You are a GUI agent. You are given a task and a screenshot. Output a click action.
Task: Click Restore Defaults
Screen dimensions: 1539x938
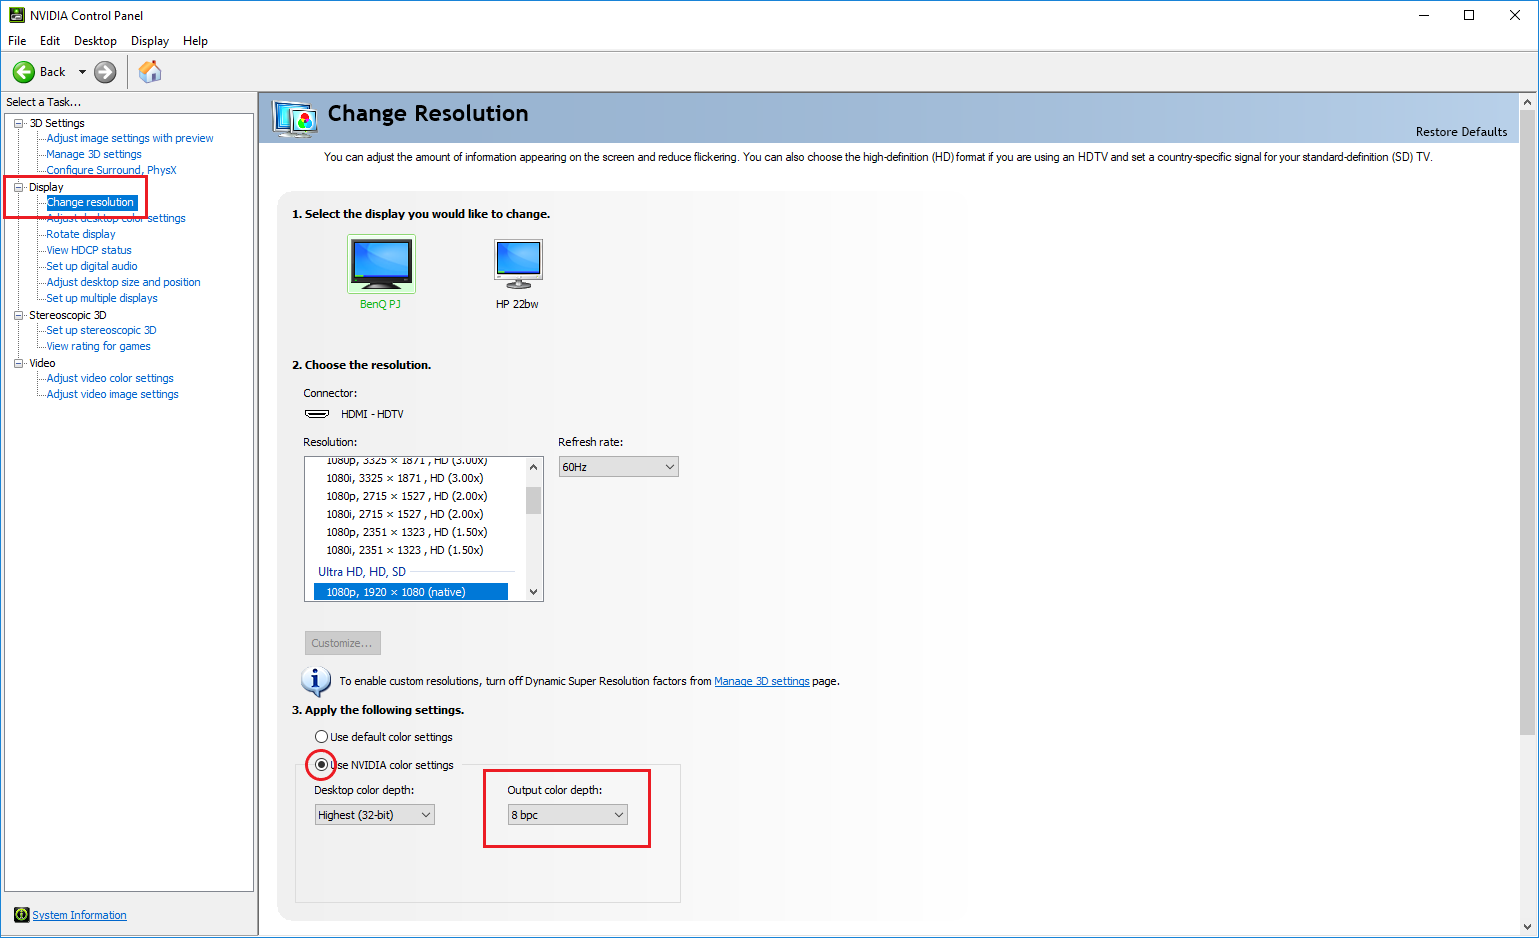click(1461, 132)
